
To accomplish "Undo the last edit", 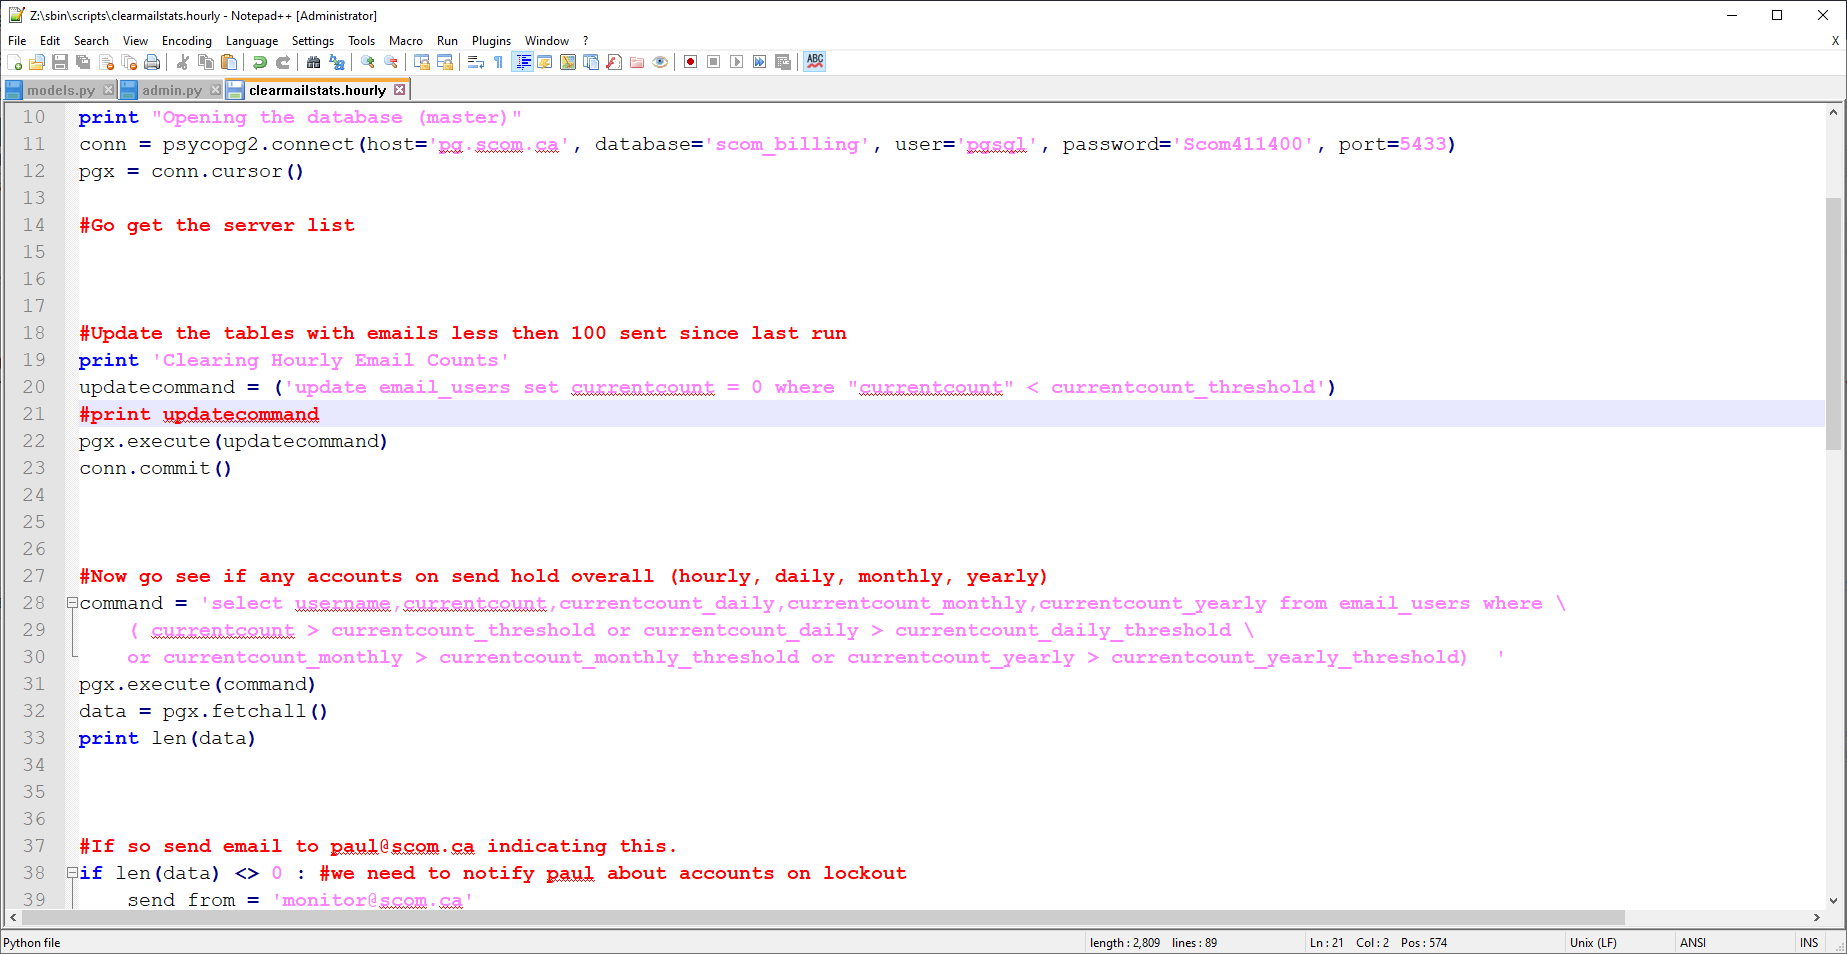I will 259,61.
